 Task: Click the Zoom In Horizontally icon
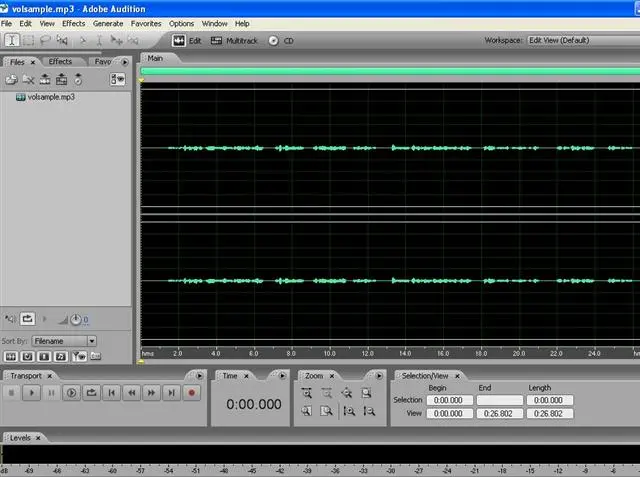point(307,393)
